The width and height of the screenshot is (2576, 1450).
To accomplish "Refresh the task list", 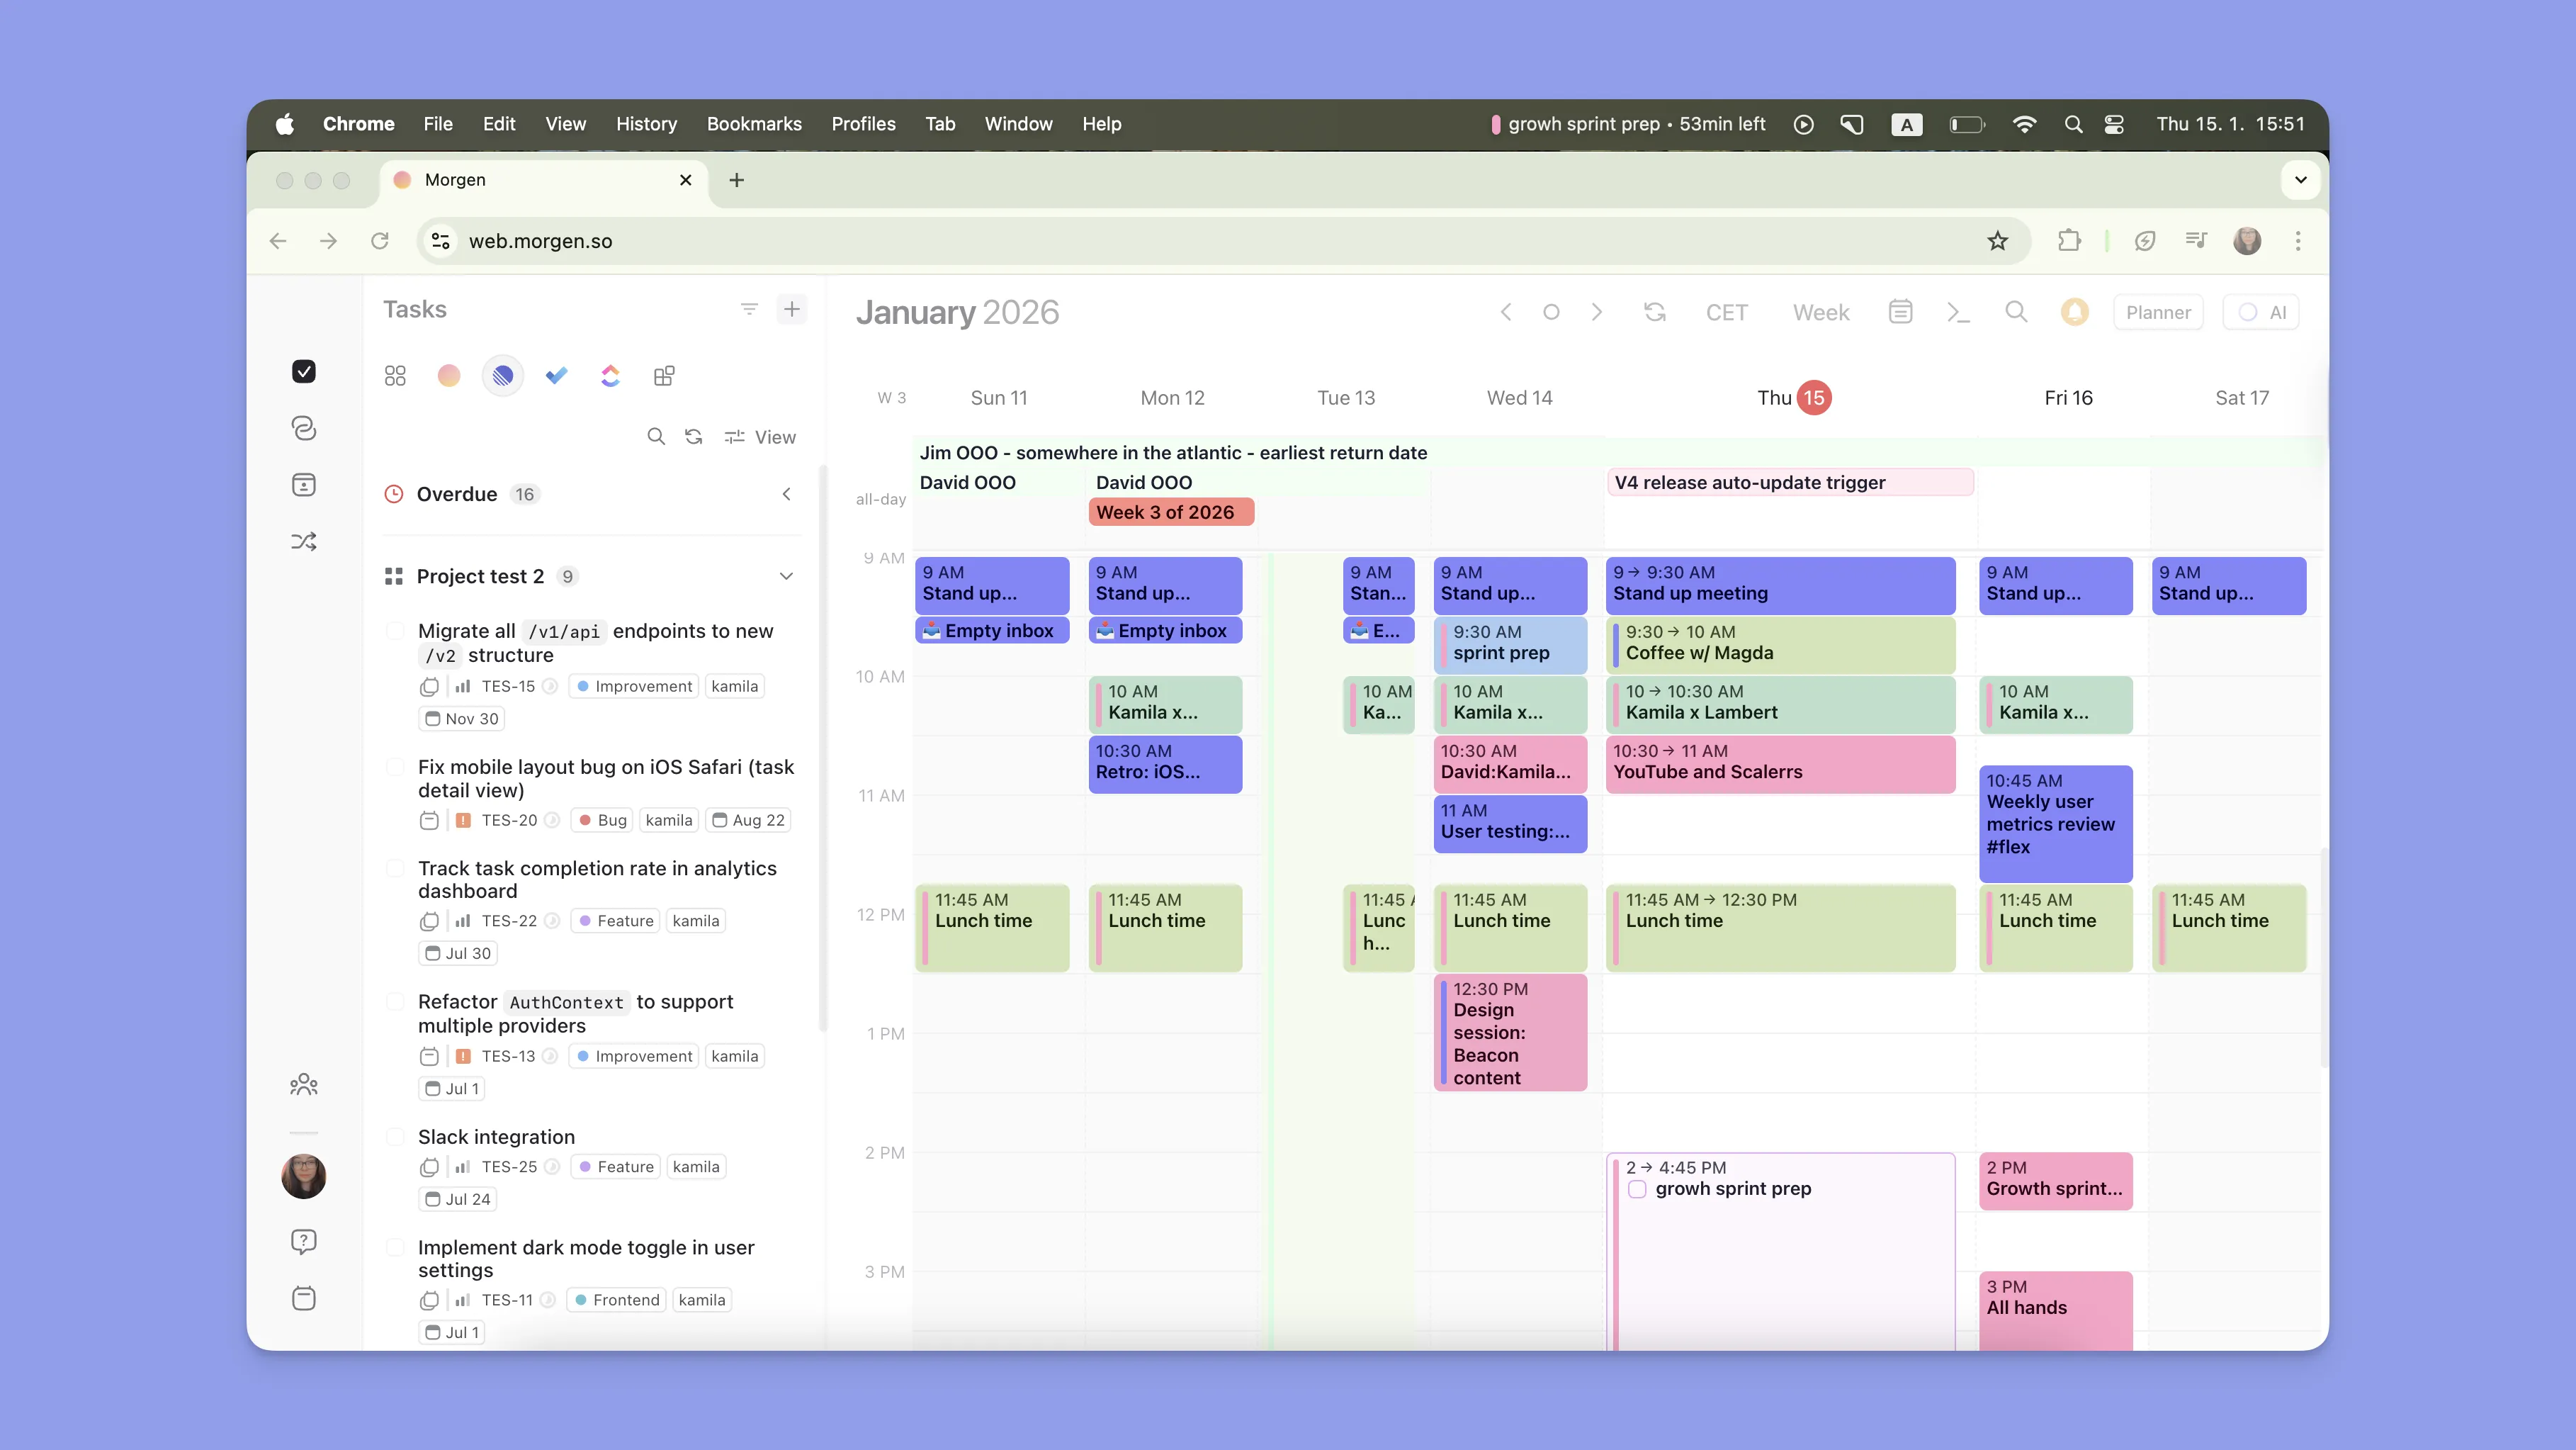I will [x=694, y=437].
